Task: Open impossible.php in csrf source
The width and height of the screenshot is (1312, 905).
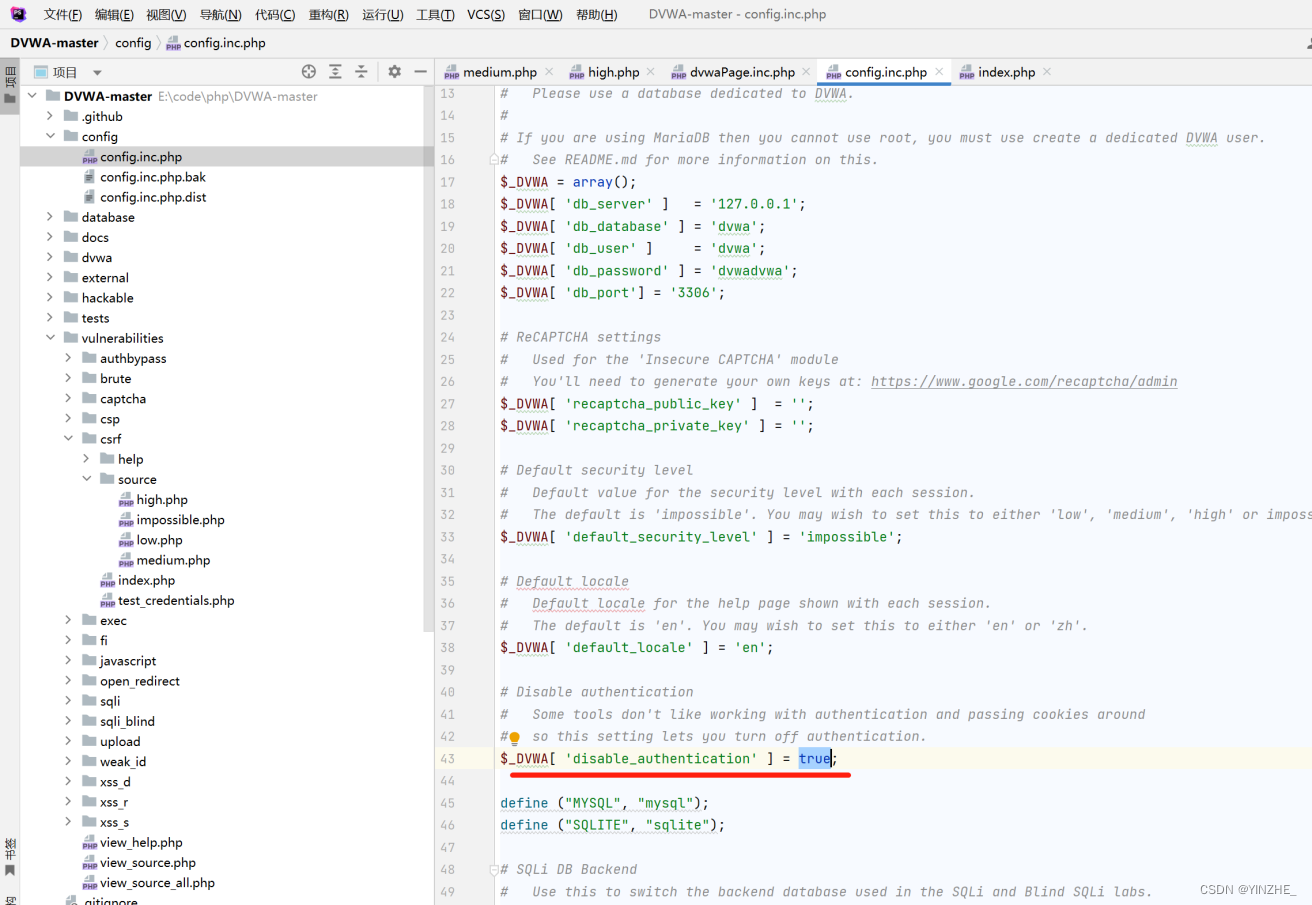Action: tap(180, 520)
